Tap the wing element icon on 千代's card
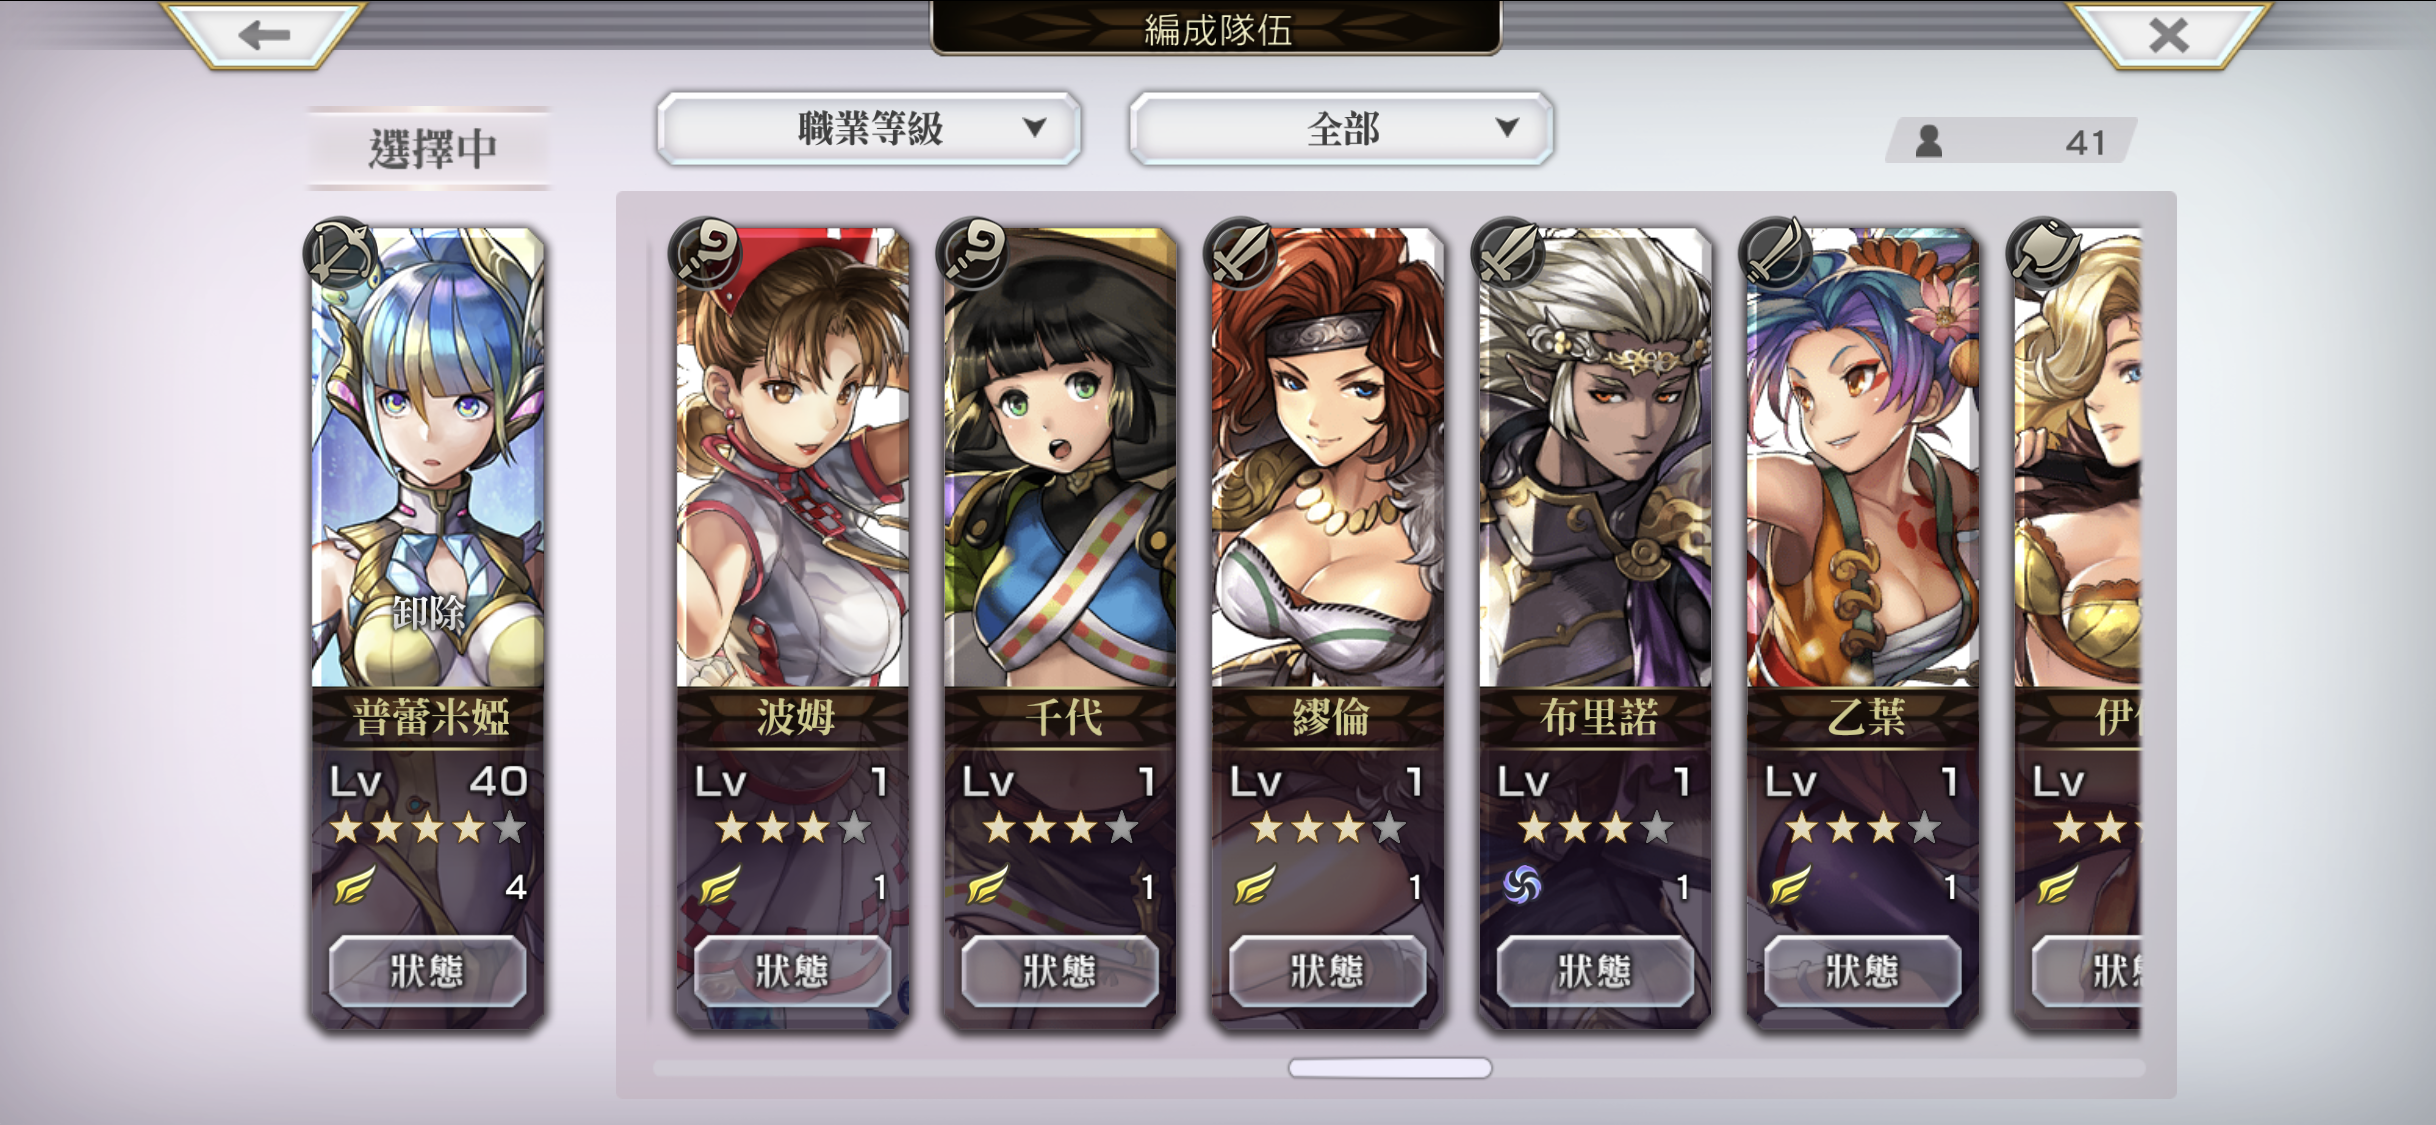Image resolution: width=2436 pixels, height=1125 pixels. [987, 885]
